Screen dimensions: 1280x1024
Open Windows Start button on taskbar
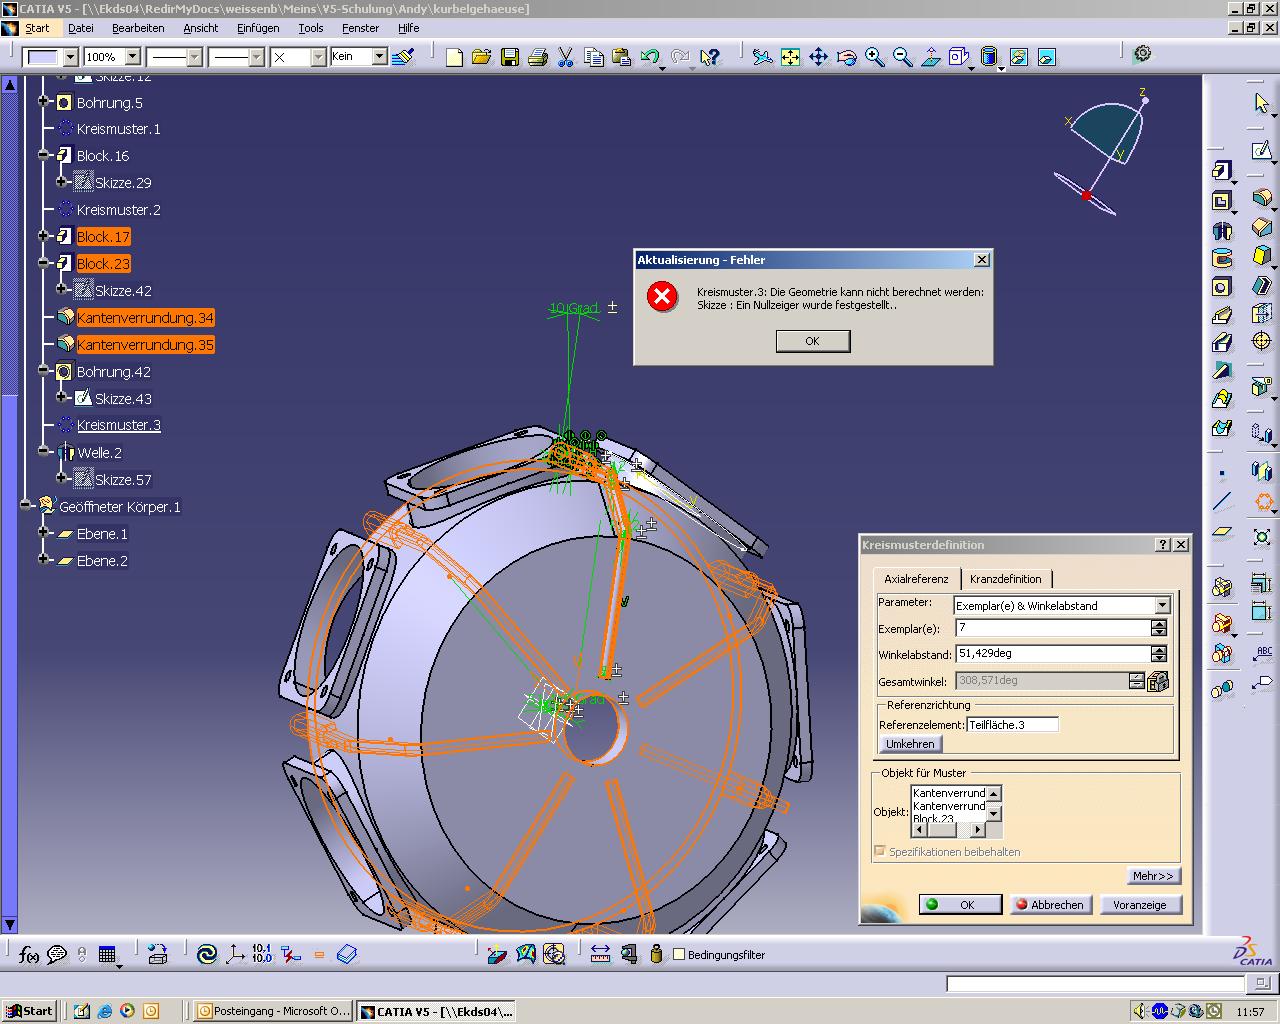(28, 1010)
